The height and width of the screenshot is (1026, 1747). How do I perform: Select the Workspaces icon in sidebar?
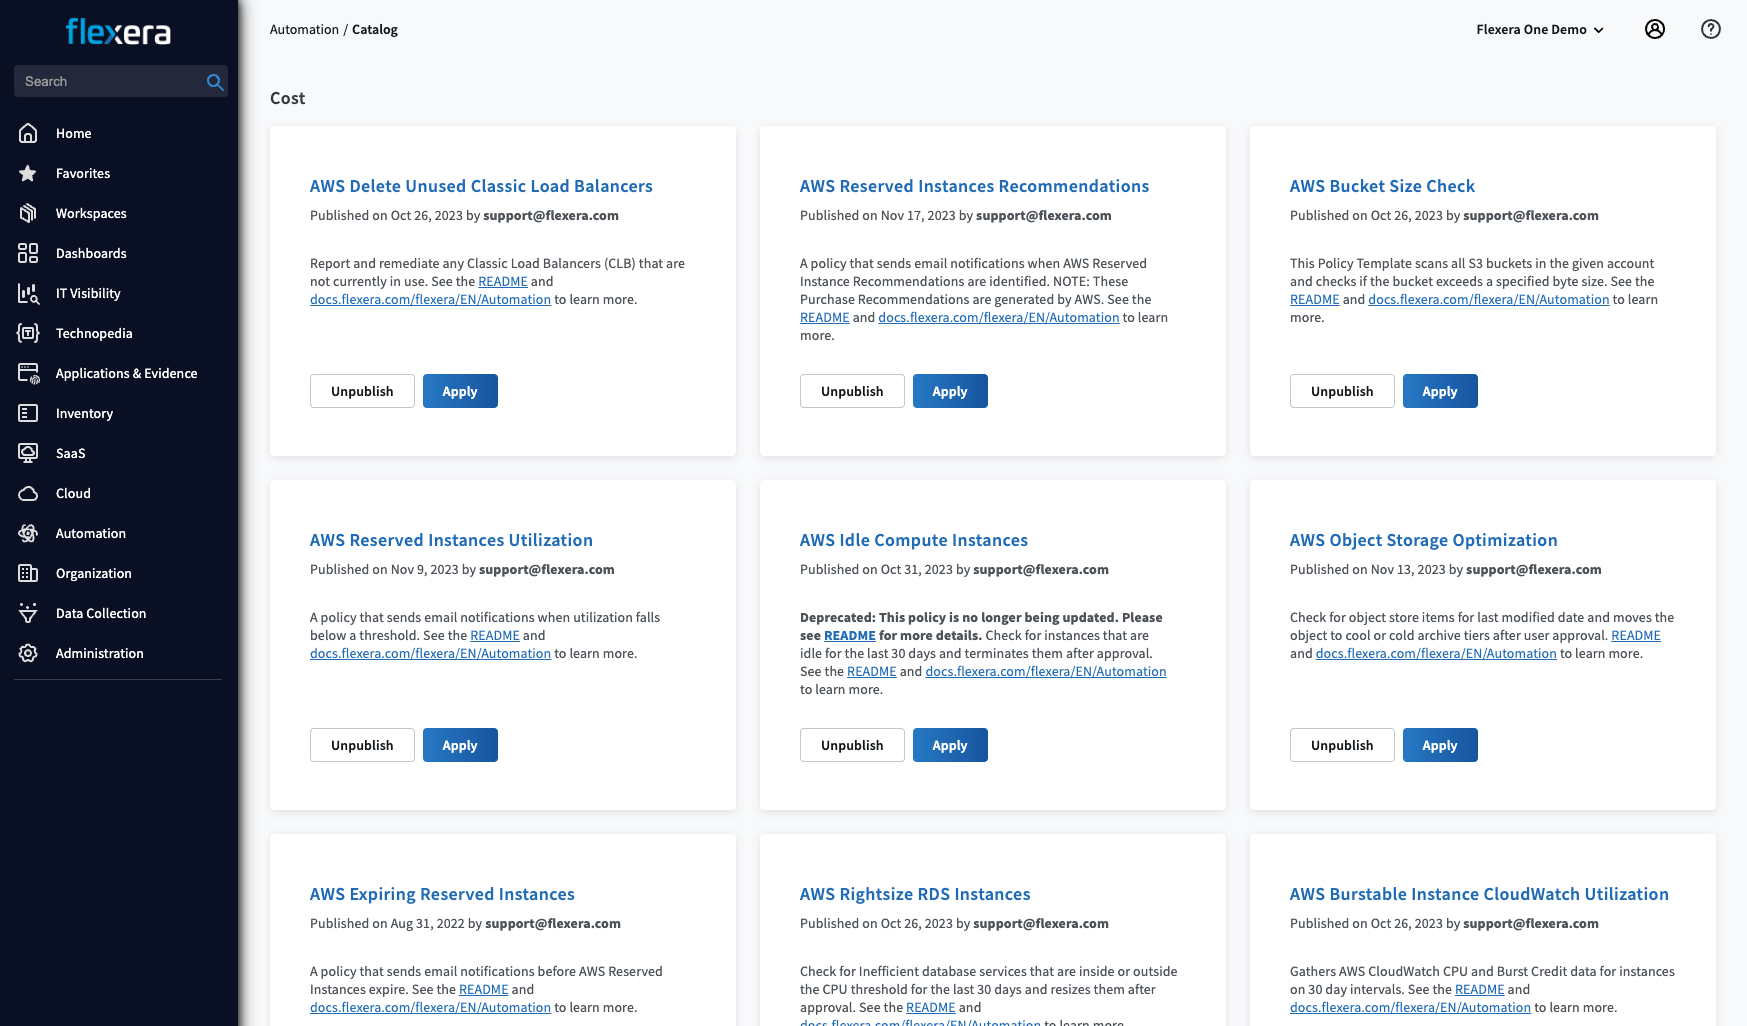tap(28, 213)
